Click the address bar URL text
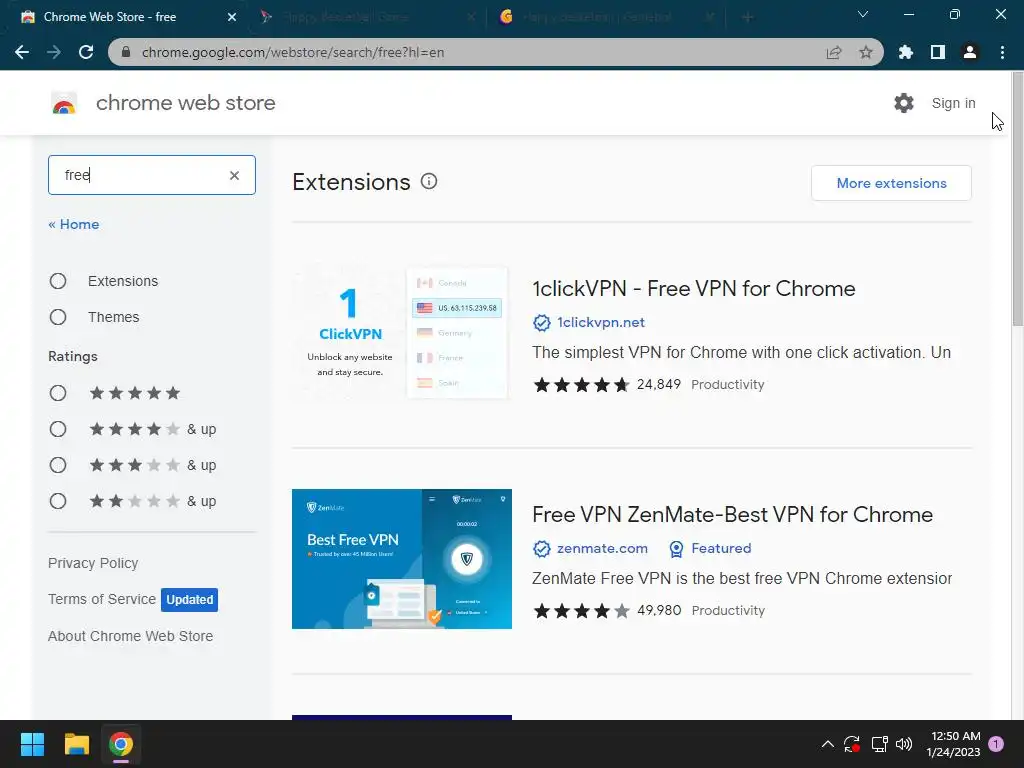Image resolution: width=1024 pixels, height=768 pixels. (293, 52)
